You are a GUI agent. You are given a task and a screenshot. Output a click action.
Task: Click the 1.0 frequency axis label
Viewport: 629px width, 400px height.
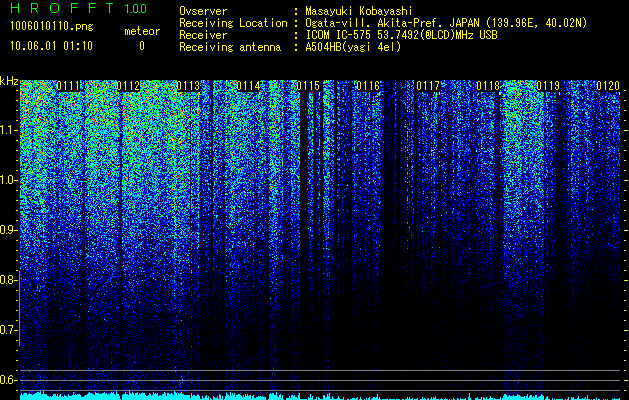[8, 180]
